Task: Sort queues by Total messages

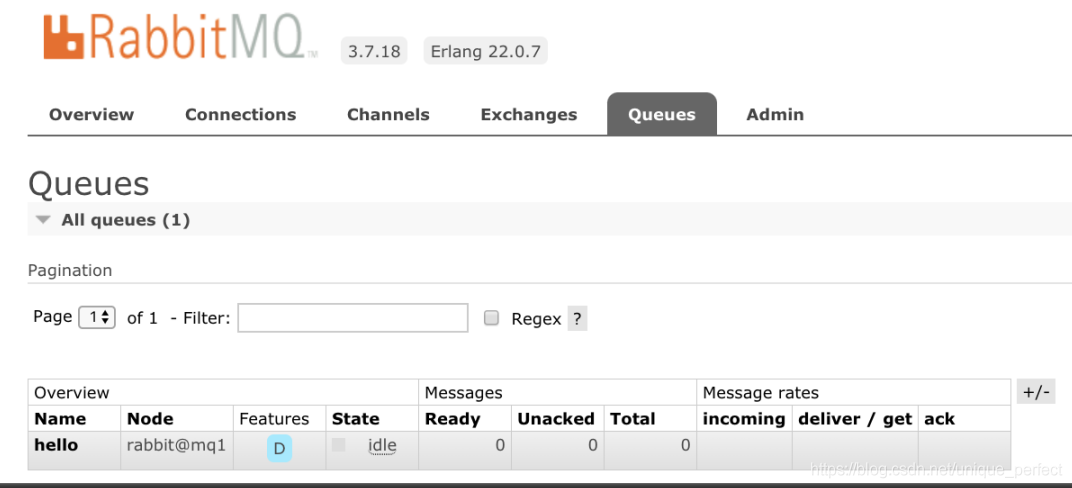Action: coord(632,419)
